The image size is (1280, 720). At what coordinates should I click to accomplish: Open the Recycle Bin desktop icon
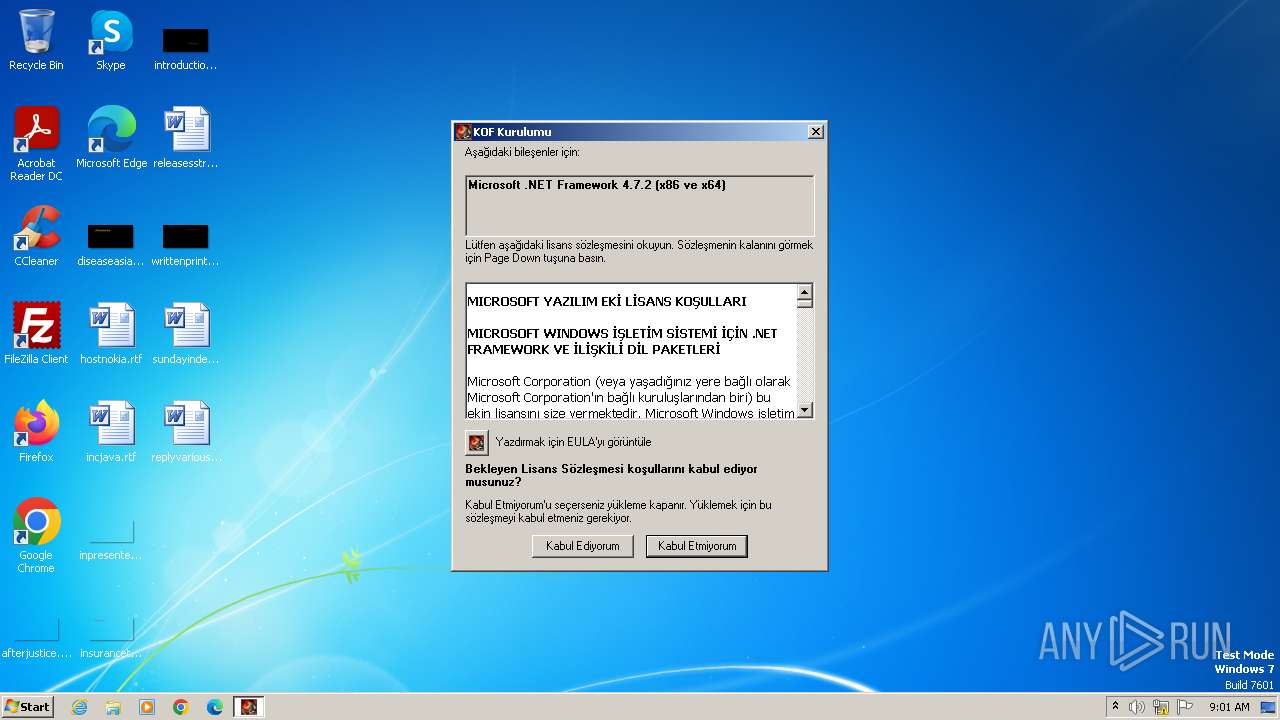click(36, 42)
